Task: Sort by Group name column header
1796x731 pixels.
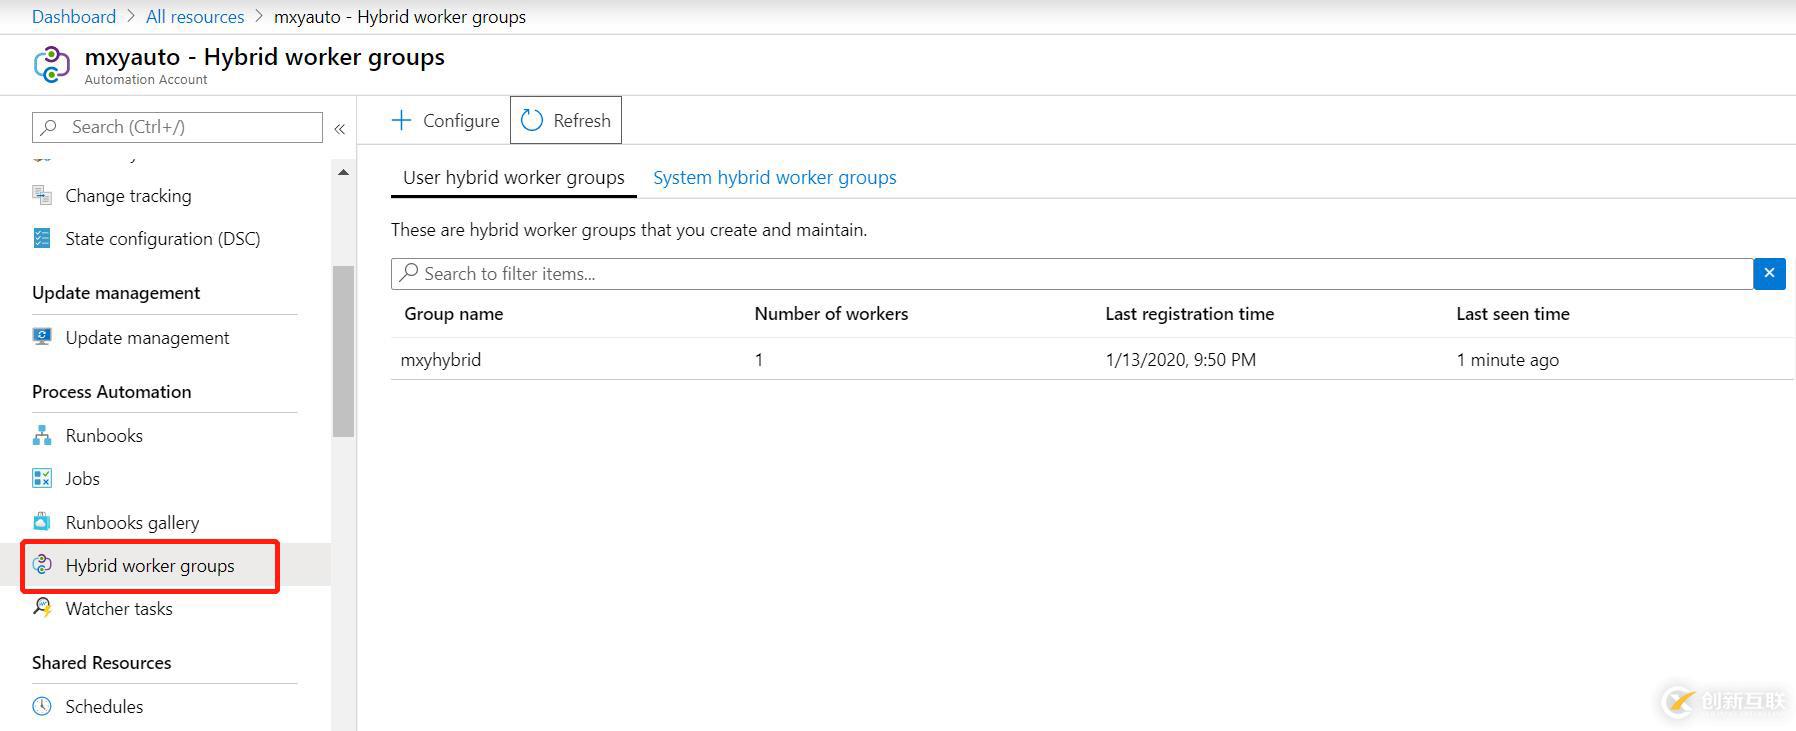Action: (x=453, y=313)
